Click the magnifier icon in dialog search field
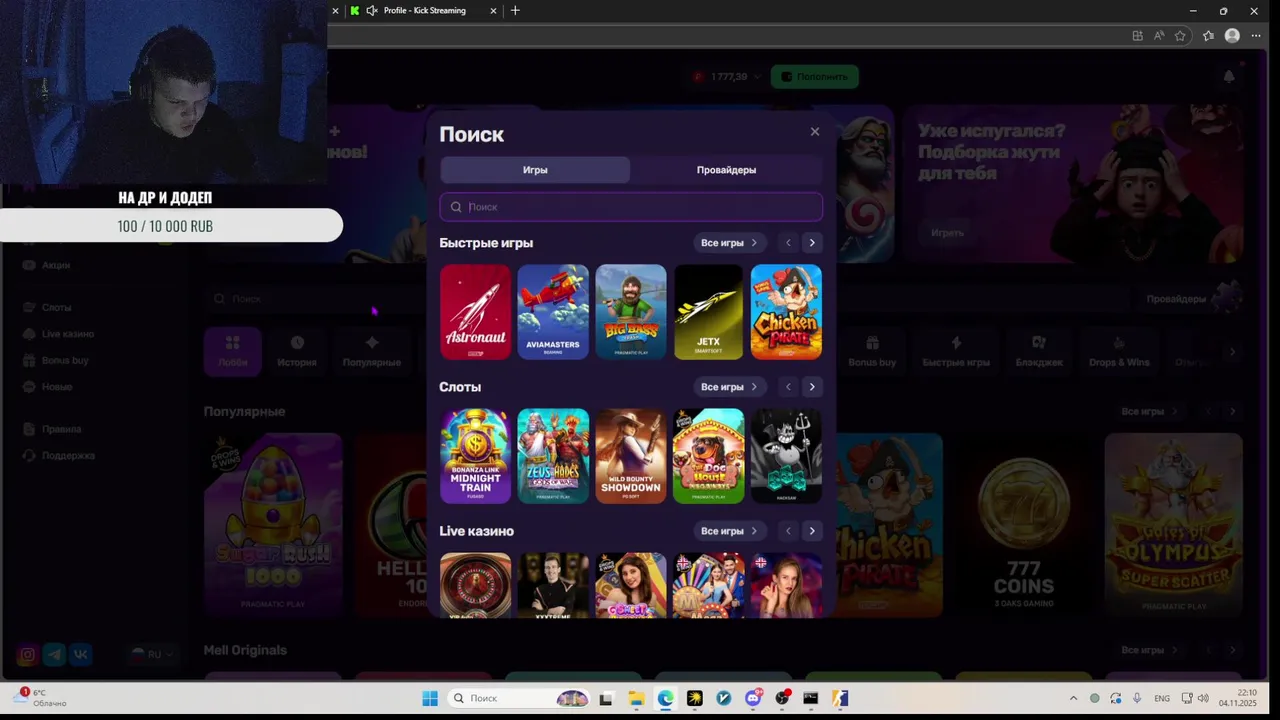Image resolution: width=1280 pixels, height=720 pixels. click(x=456, y=207)
